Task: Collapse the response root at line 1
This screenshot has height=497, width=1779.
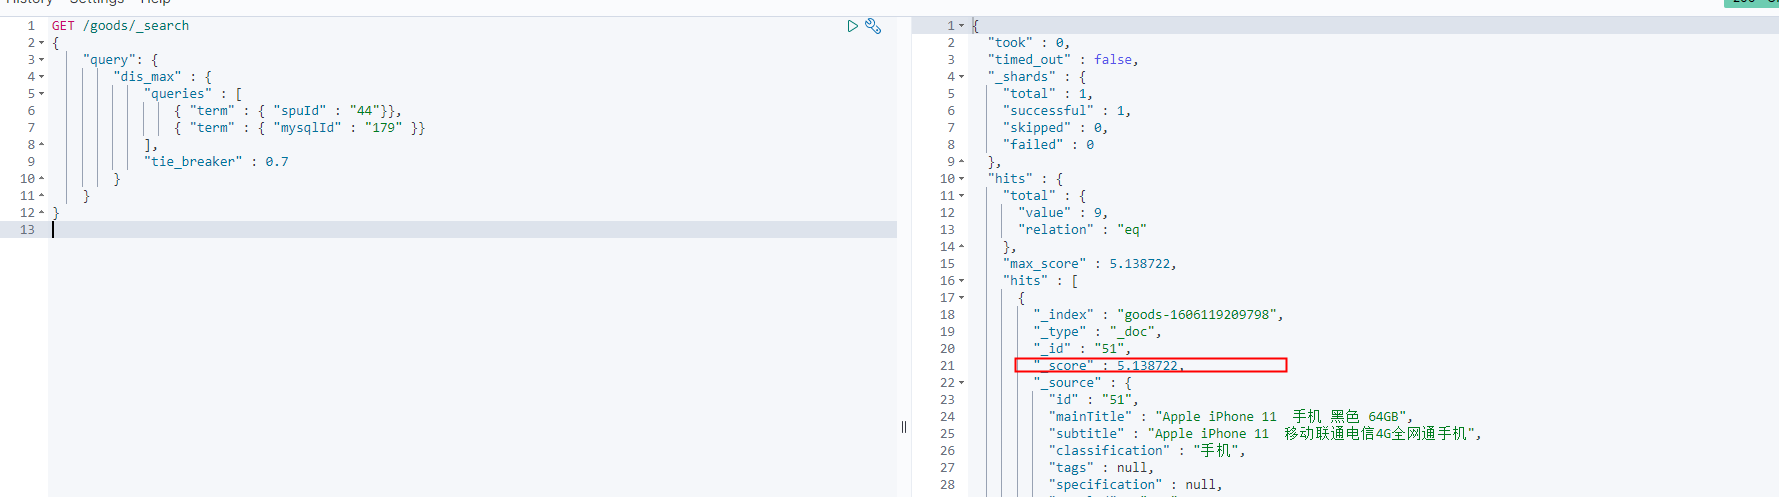Action: coord(962,26)
